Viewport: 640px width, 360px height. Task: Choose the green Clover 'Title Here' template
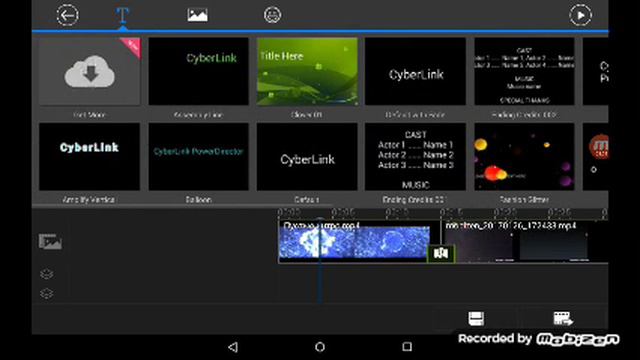click(307, 71)
